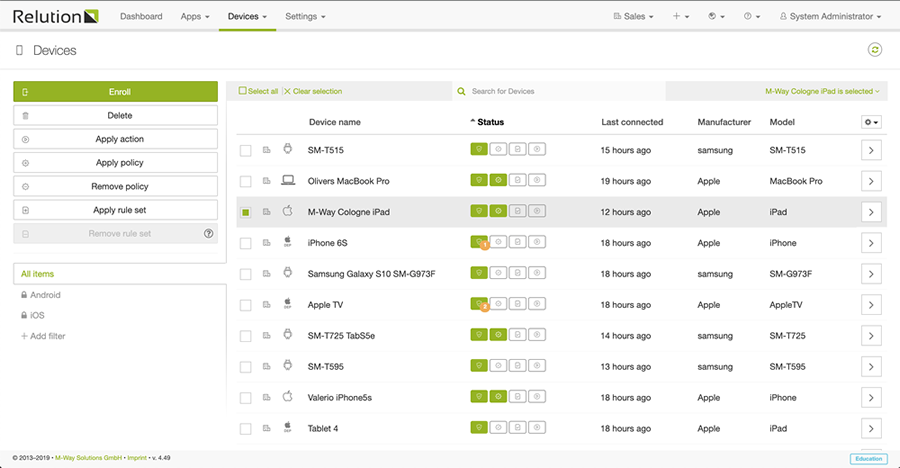Image resolution: width=900 pixels, height=468 pixels.
Task: Check the iPhone 6S row checkbox
Action: [x=246, y=243]
